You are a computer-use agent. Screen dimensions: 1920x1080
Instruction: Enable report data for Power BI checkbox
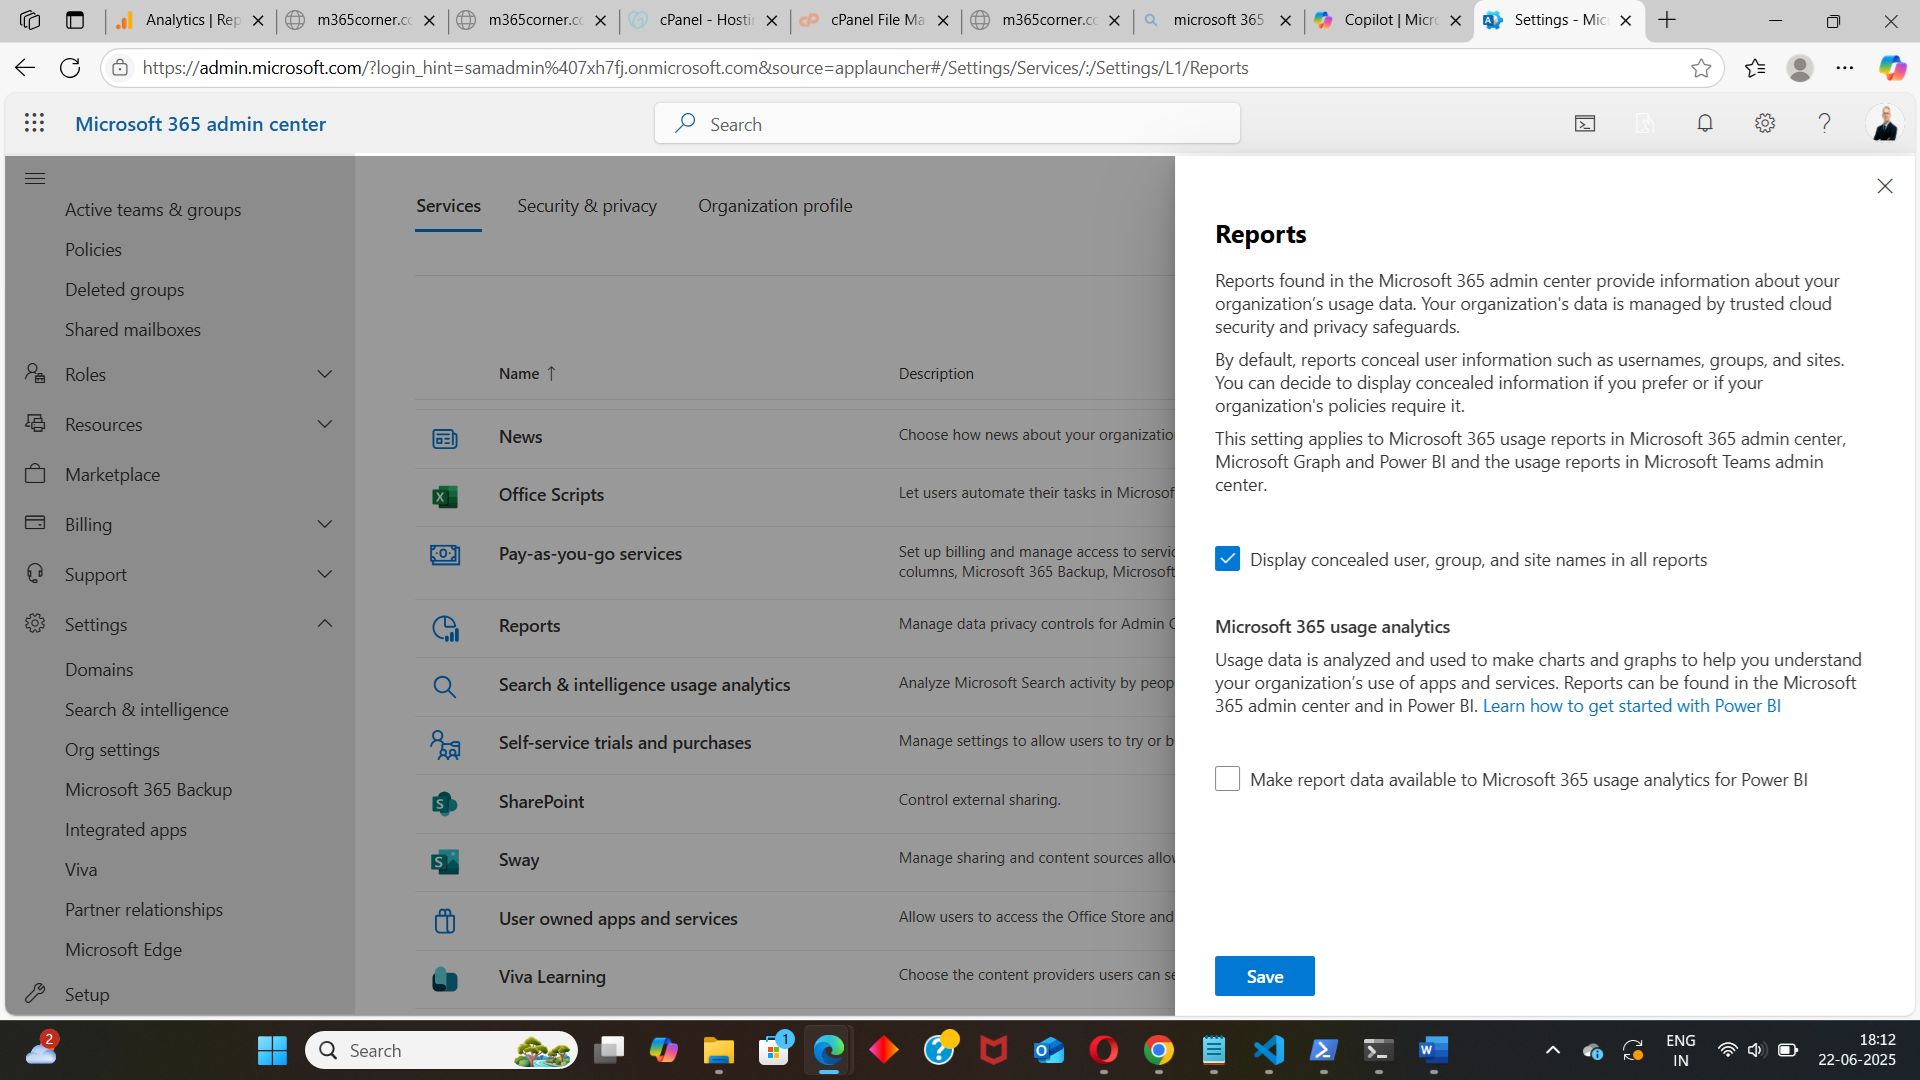[1227, 779]
